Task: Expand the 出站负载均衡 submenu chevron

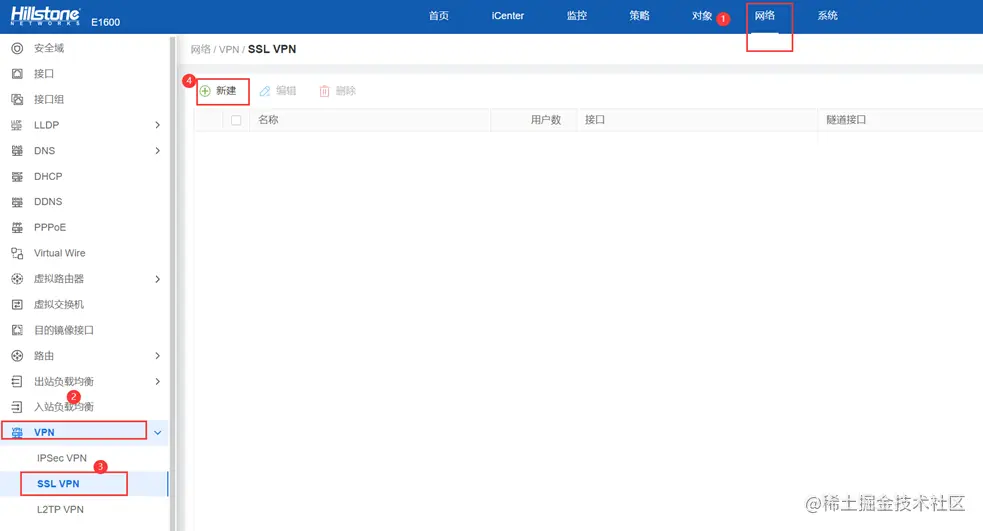Action: click(157, 382)
